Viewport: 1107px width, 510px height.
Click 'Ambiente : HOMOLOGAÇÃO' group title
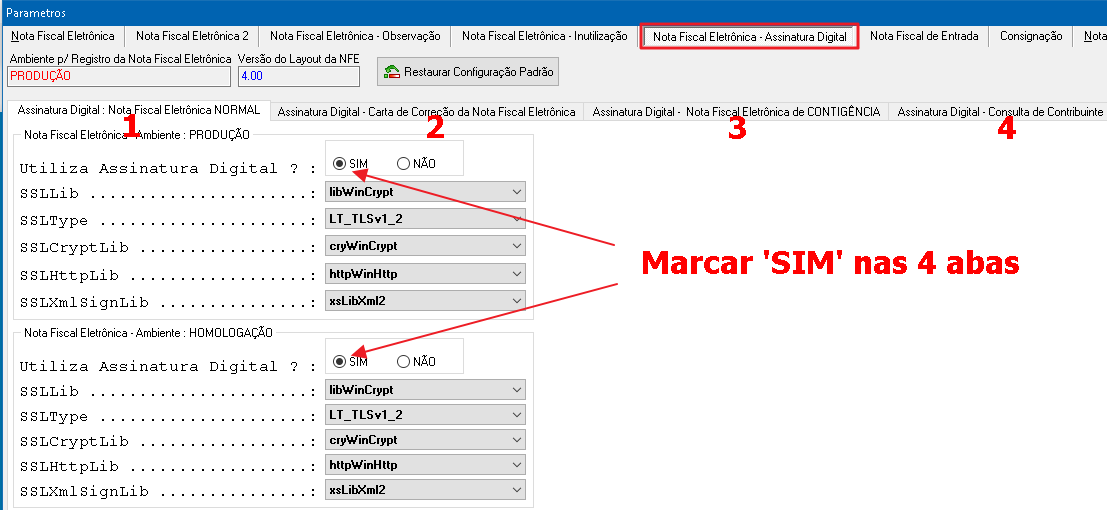click(148, 332)
